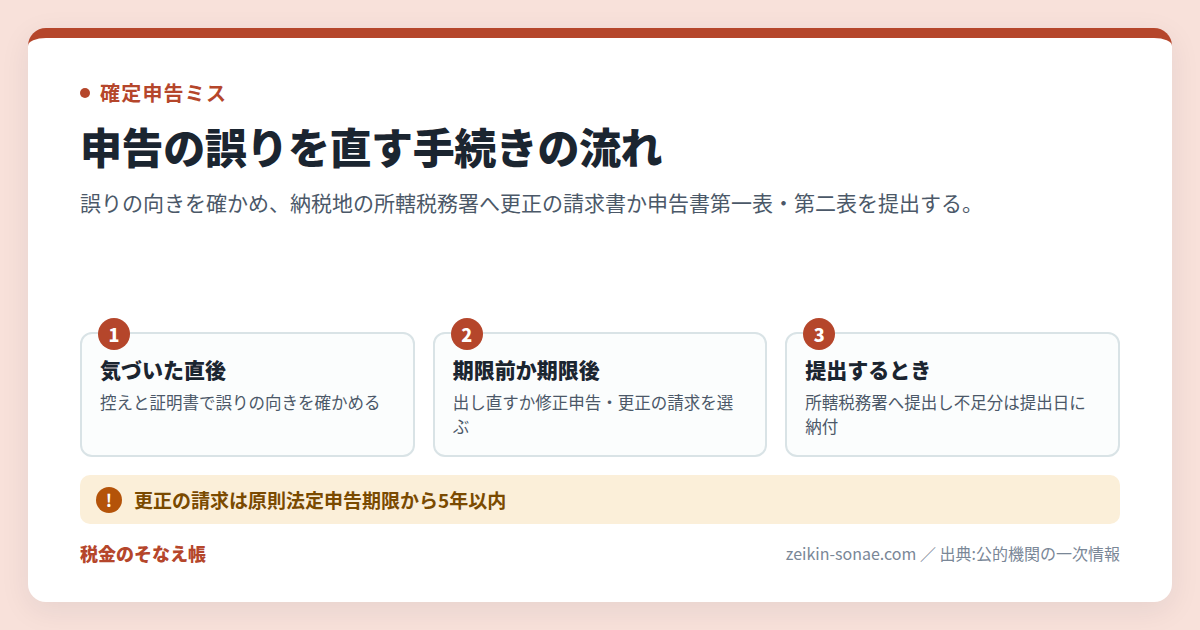Click the step 2 number badge
This screenshot has height=630, width=1200.
coord(467,334)
